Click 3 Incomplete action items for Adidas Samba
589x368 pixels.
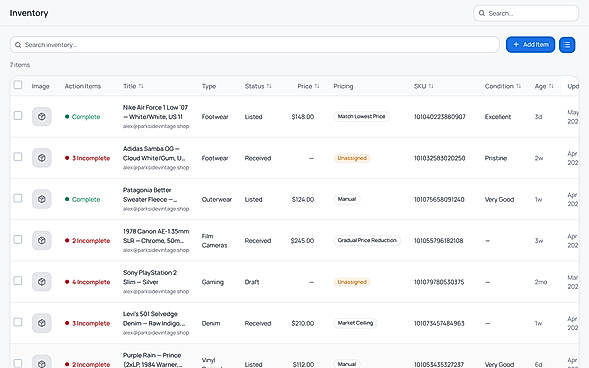pyautogui.click(x=88, y=158)
